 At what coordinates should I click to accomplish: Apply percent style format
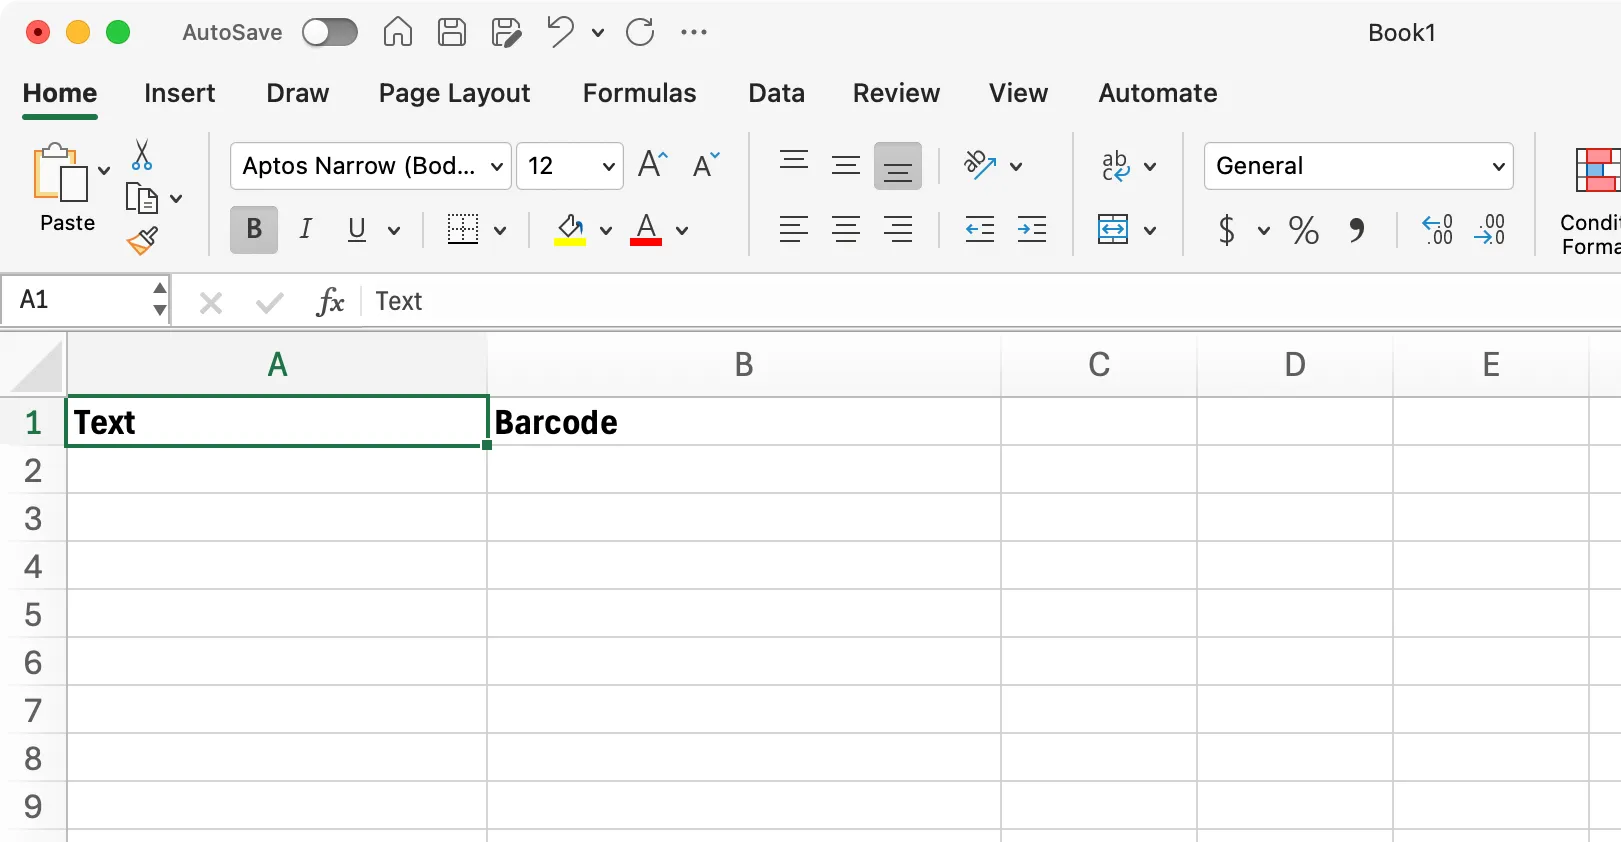click(x=1304, y=230)
